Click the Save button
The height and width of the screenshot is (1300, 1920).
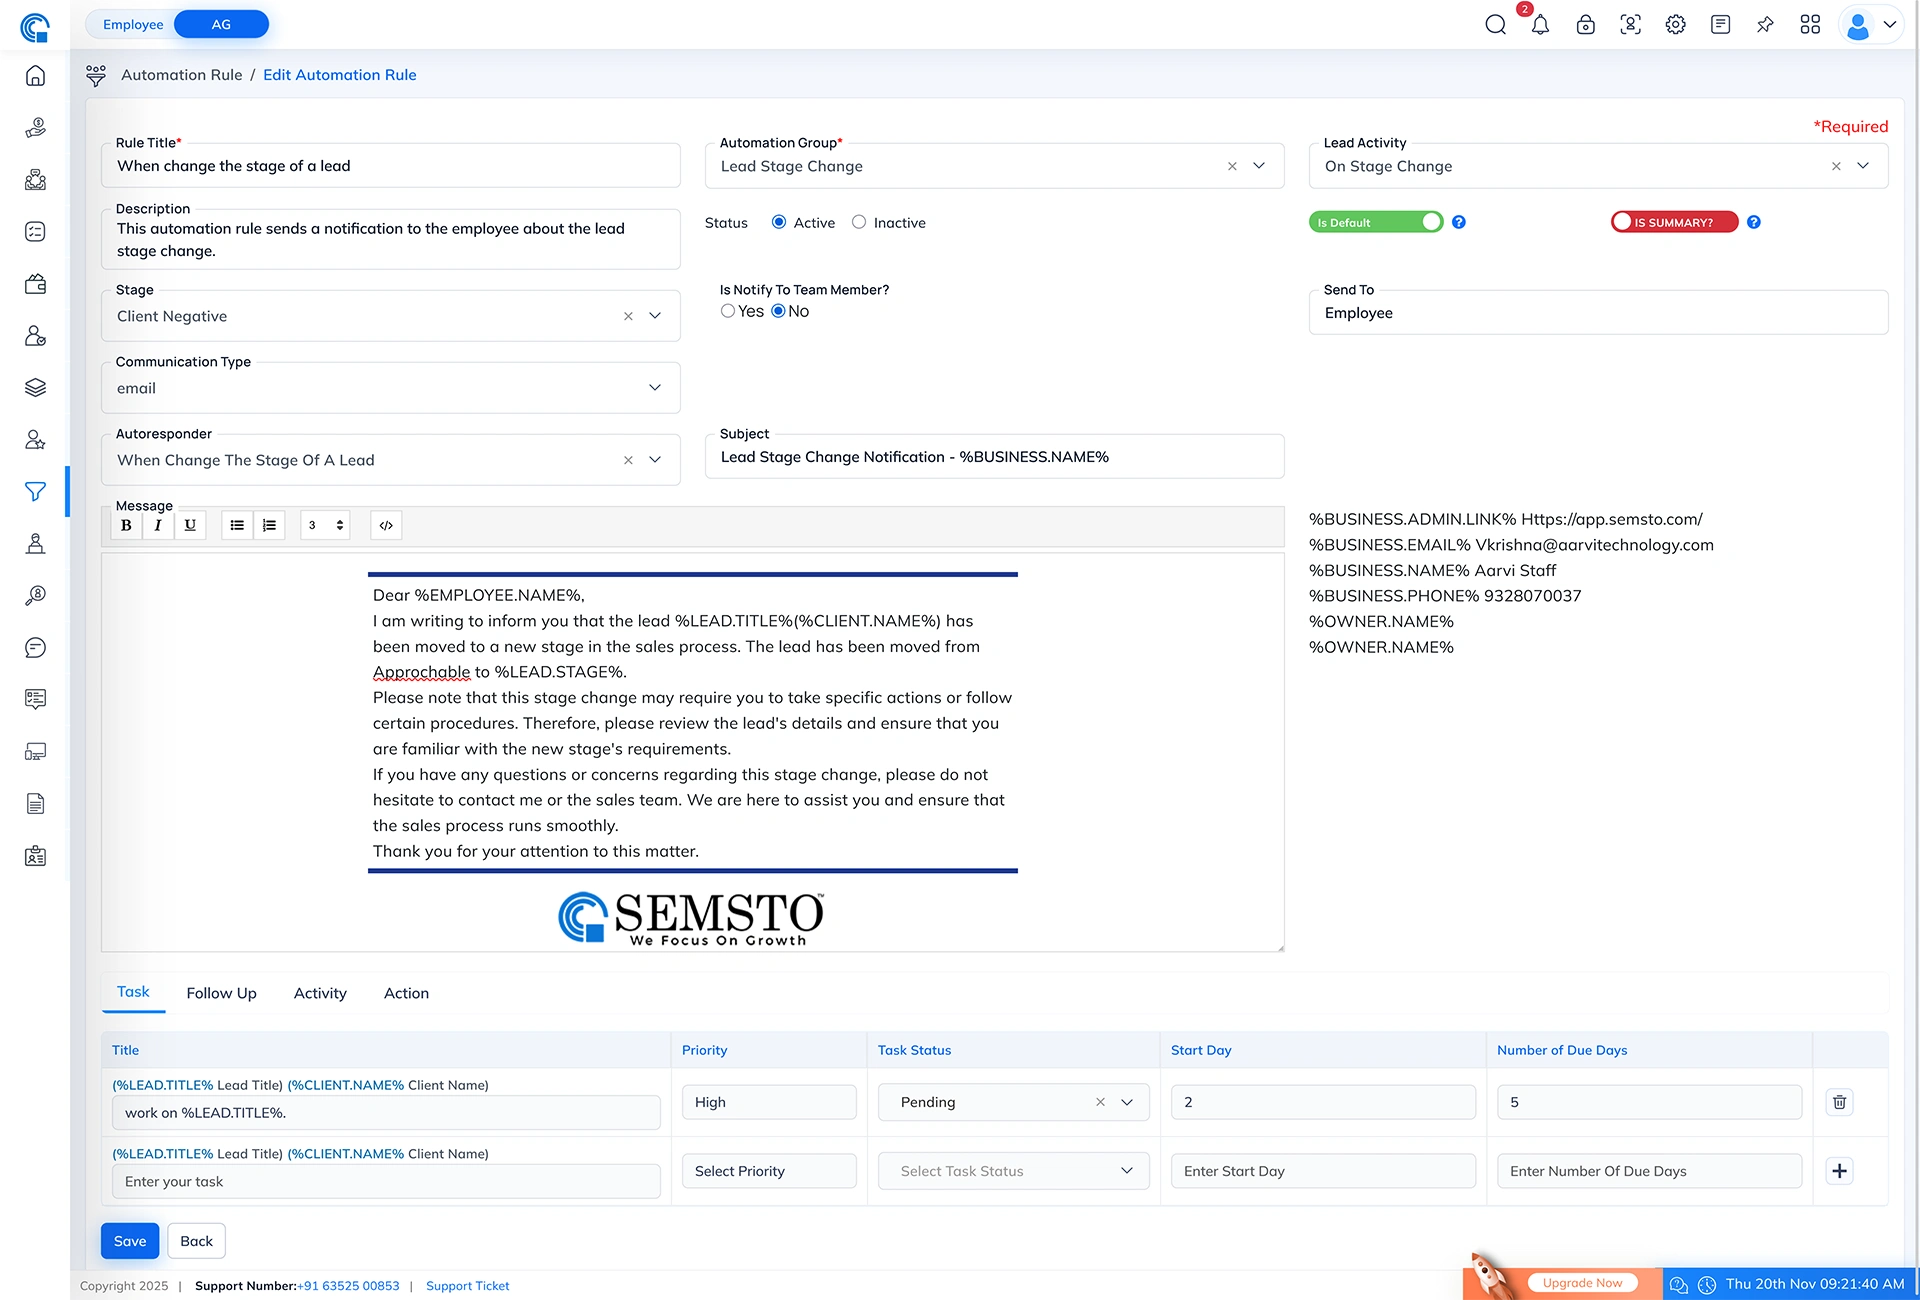point(130,1241)
